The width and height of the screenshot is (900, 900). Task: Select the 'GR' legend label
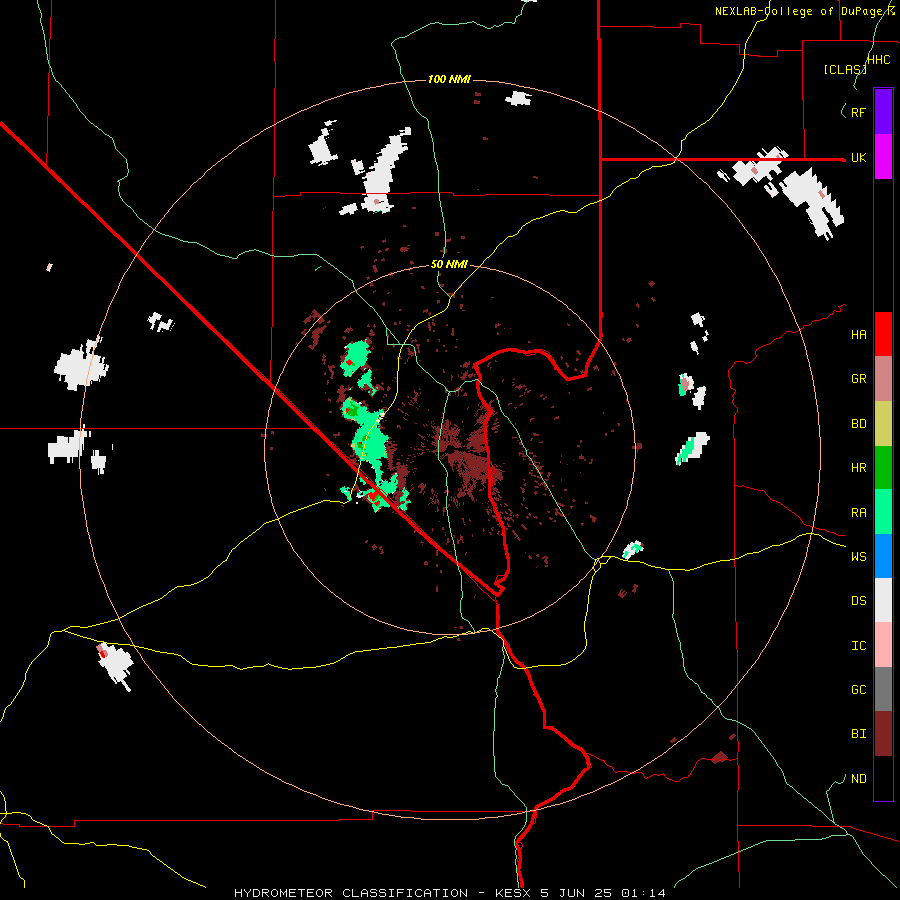click(x=858, y=379)
